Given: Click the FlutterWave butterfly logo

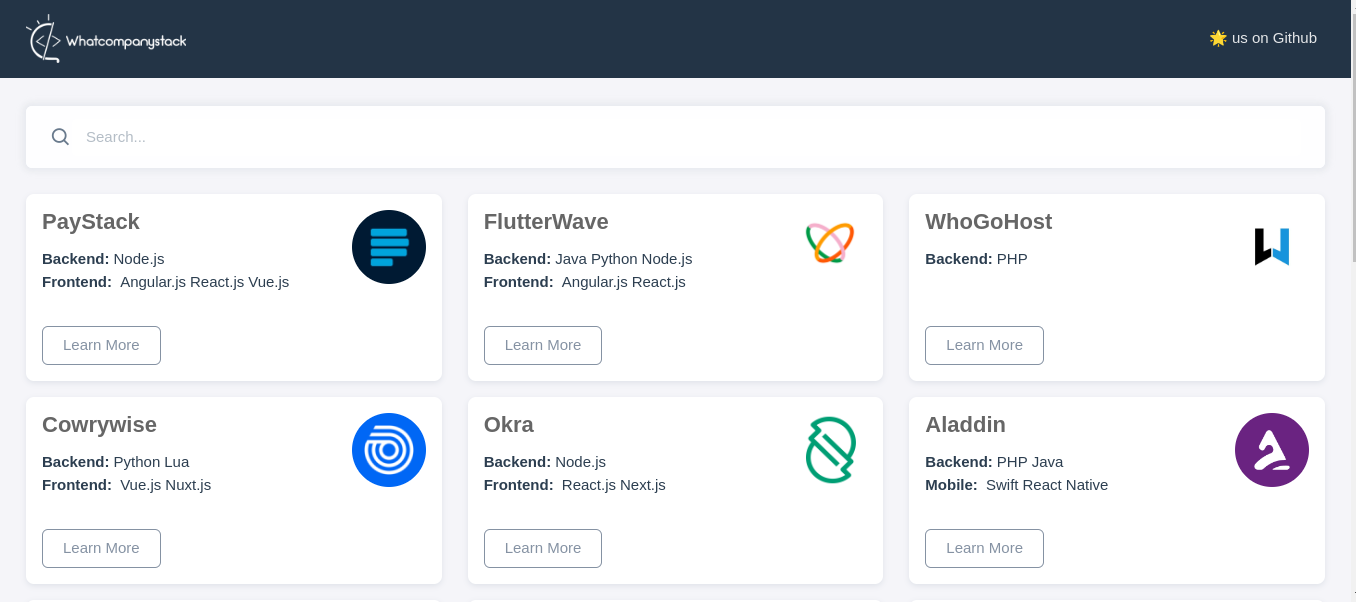Looking at the screenshot, I should [829, 242].
